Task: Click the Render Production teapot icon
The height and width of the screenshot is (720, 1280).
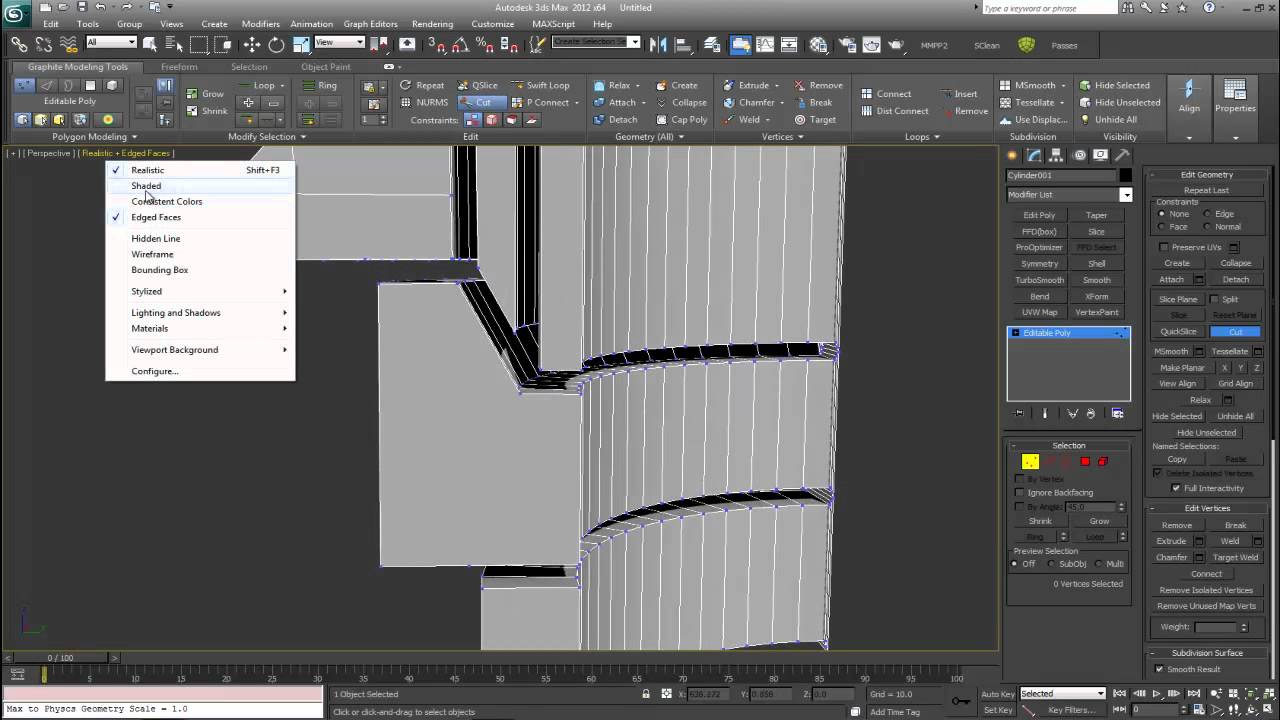Action: (x=896, y=44)
